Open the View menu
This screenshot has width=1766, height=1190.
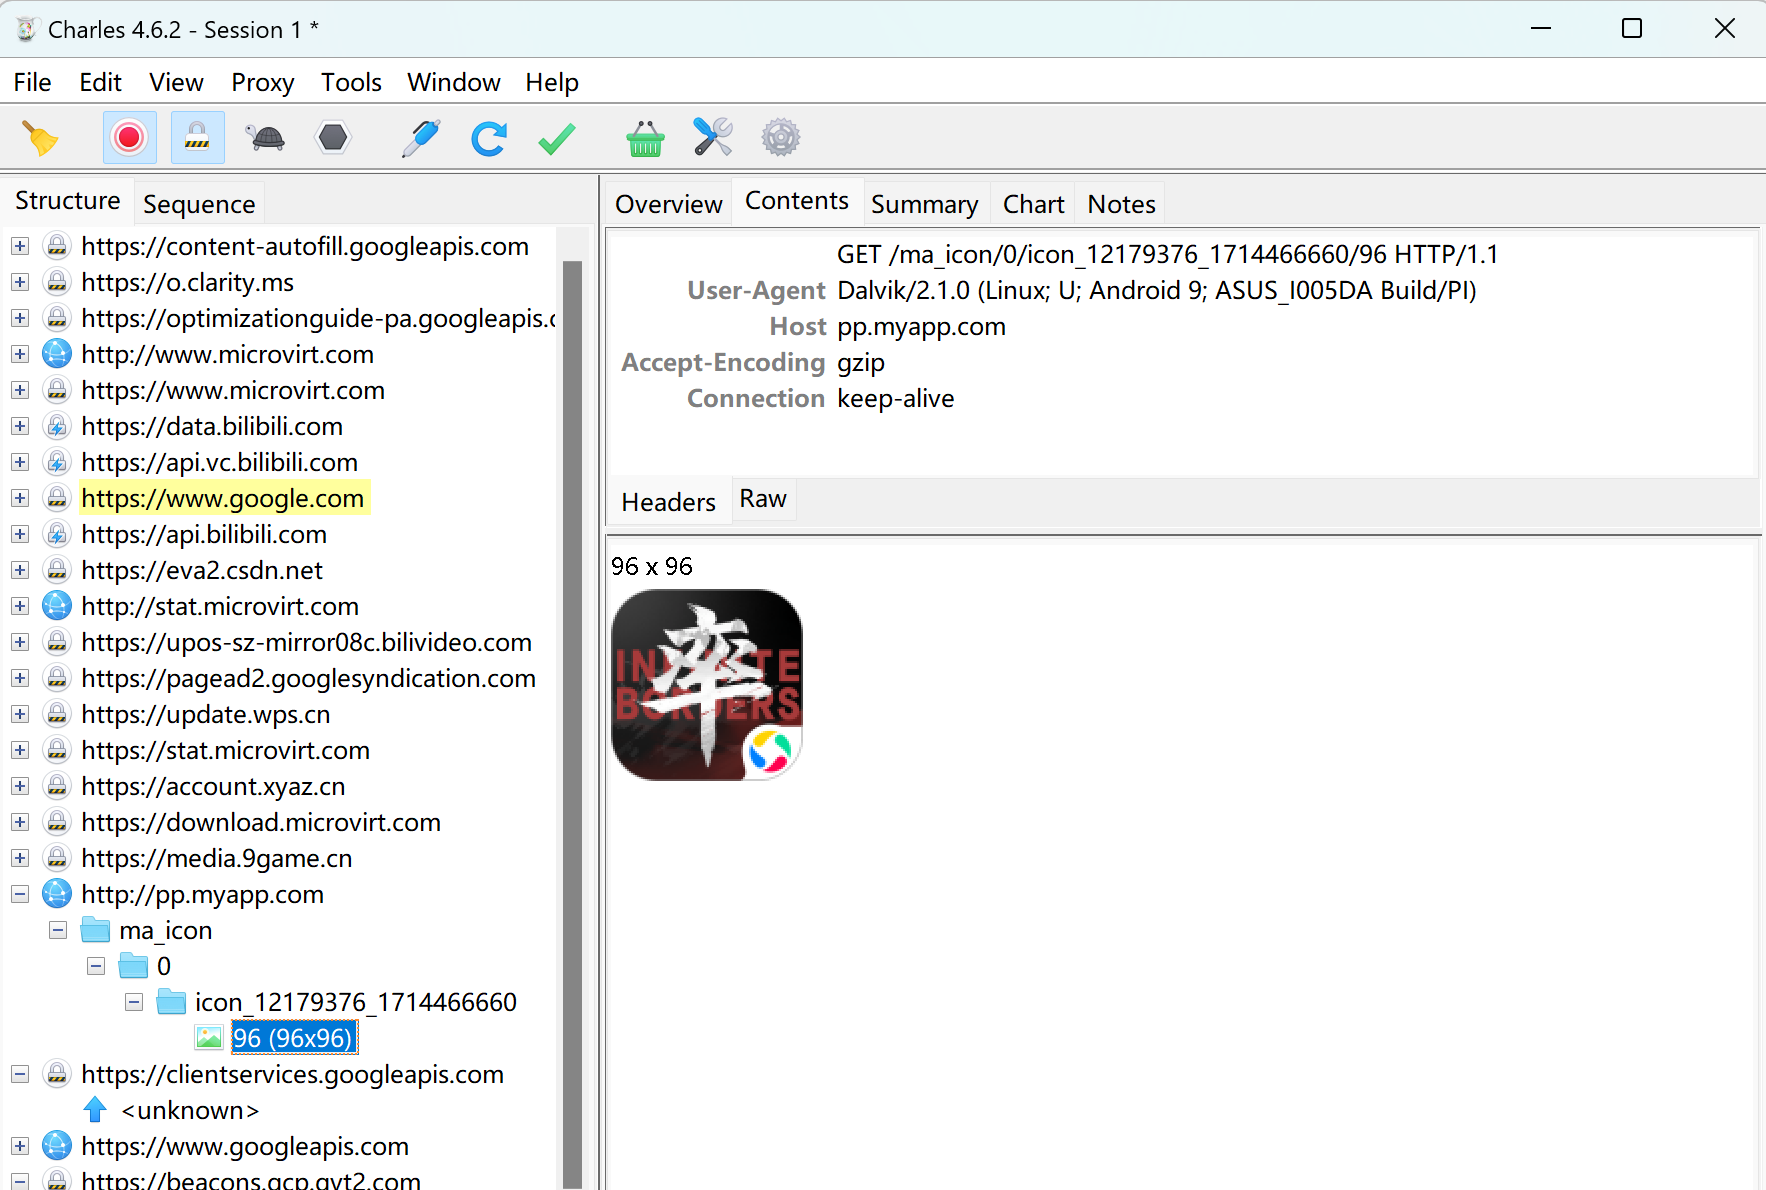click(176, 82)
